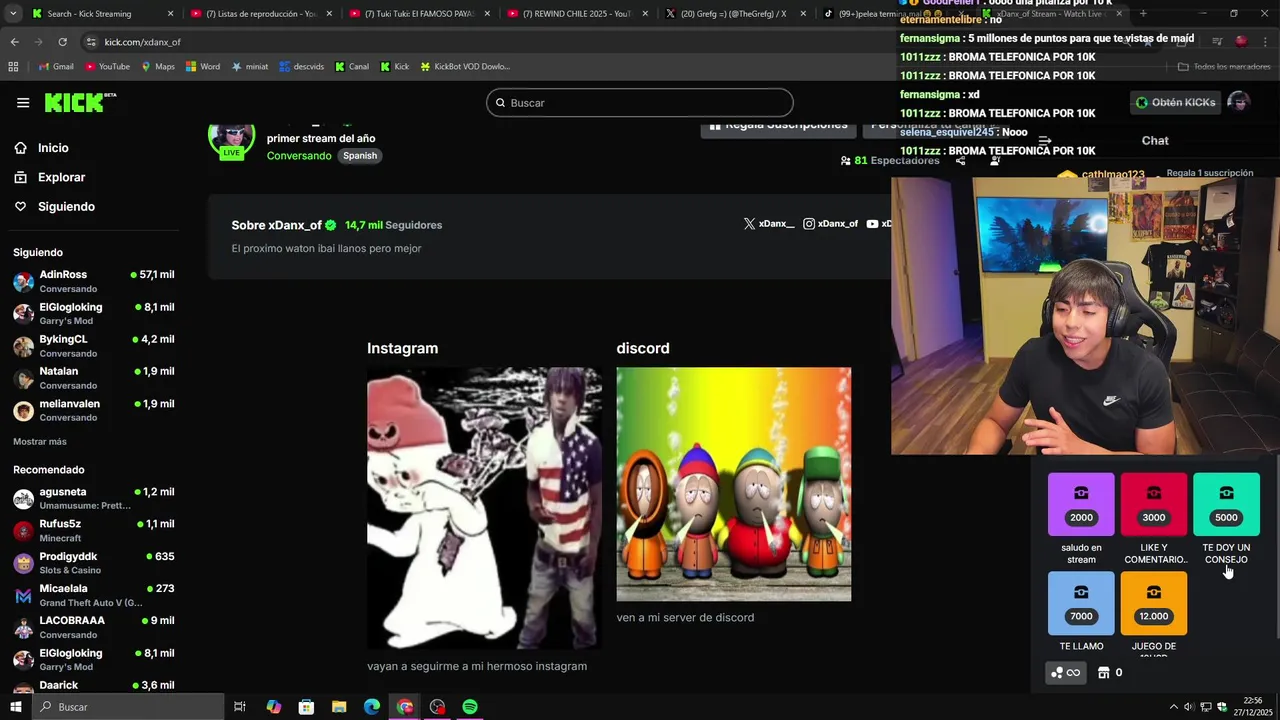
Task: Open agusneta recommended channel
Action: 94,498
